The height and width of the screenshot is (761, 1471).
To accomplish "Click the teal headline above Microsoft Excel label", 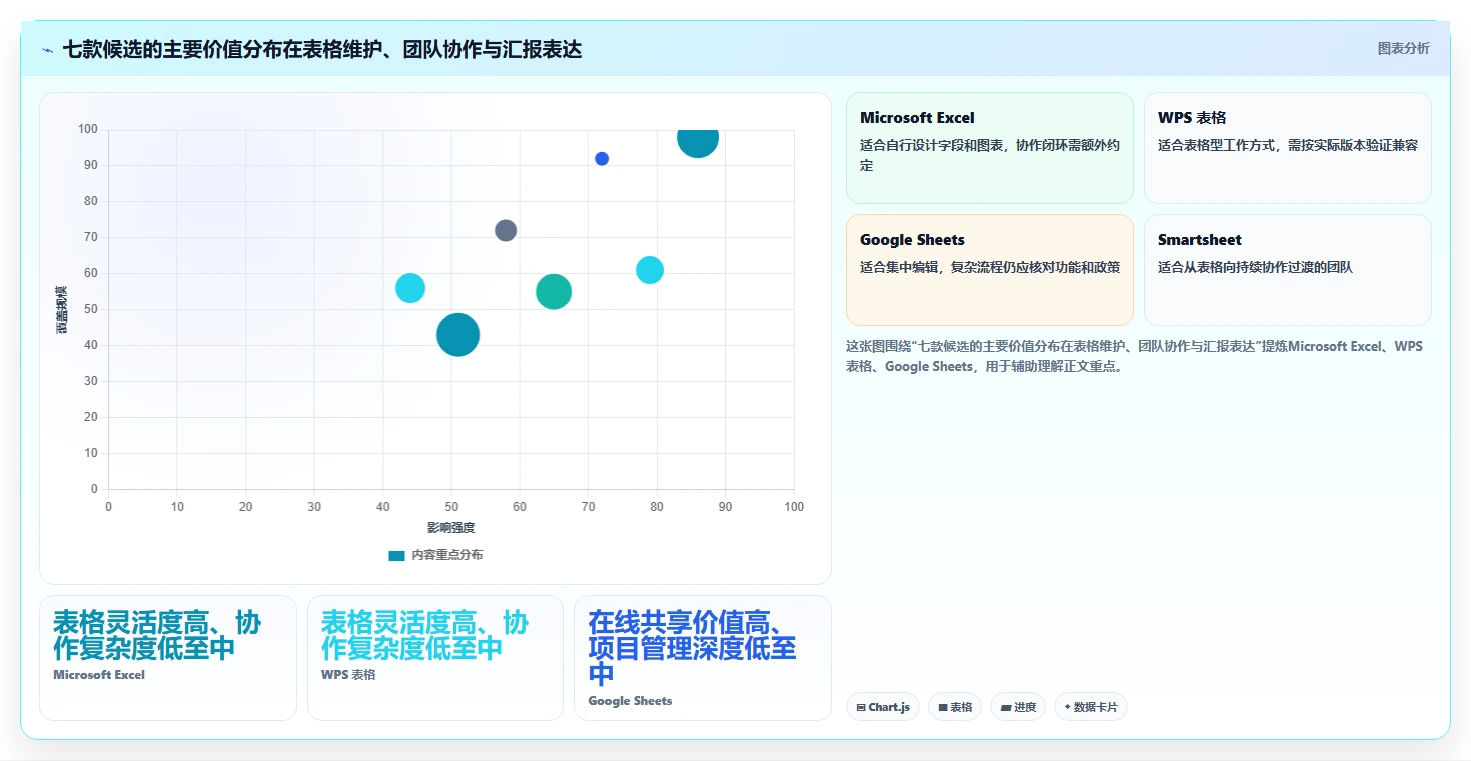I will (157, 636).
